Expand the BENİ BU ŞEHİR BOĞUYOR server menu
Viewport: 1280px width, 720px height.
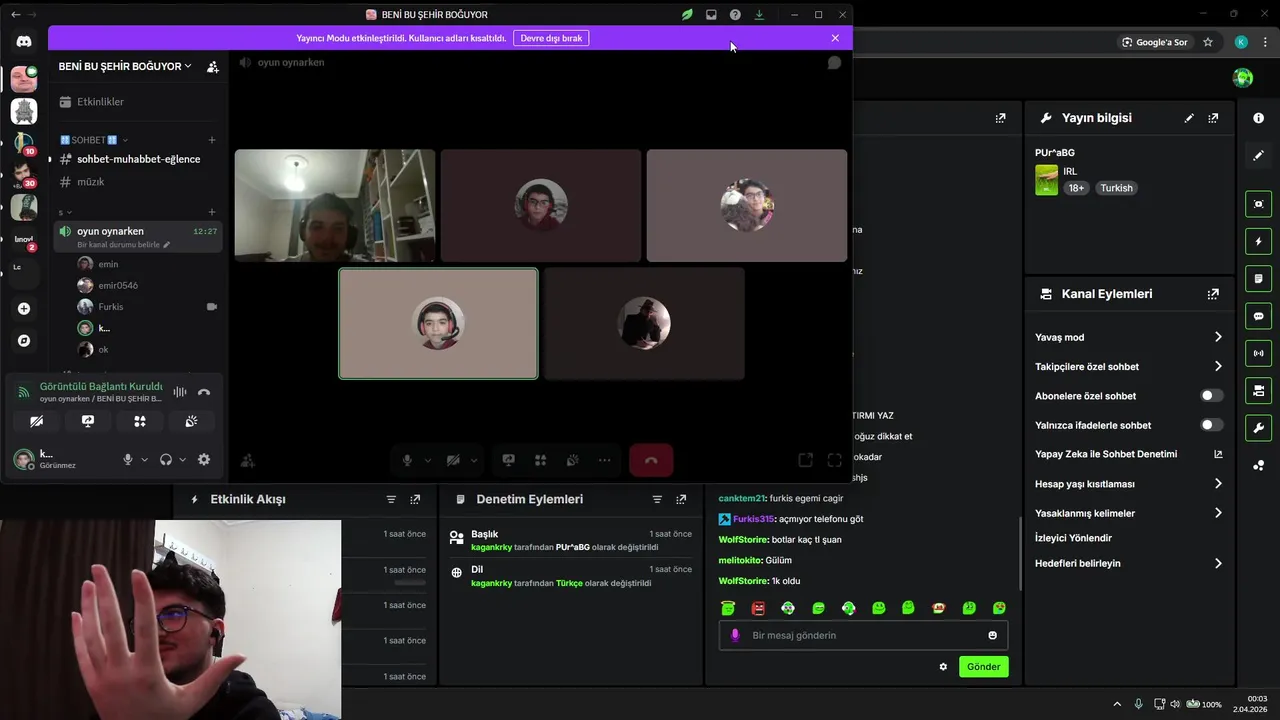[x=125, y=66]
